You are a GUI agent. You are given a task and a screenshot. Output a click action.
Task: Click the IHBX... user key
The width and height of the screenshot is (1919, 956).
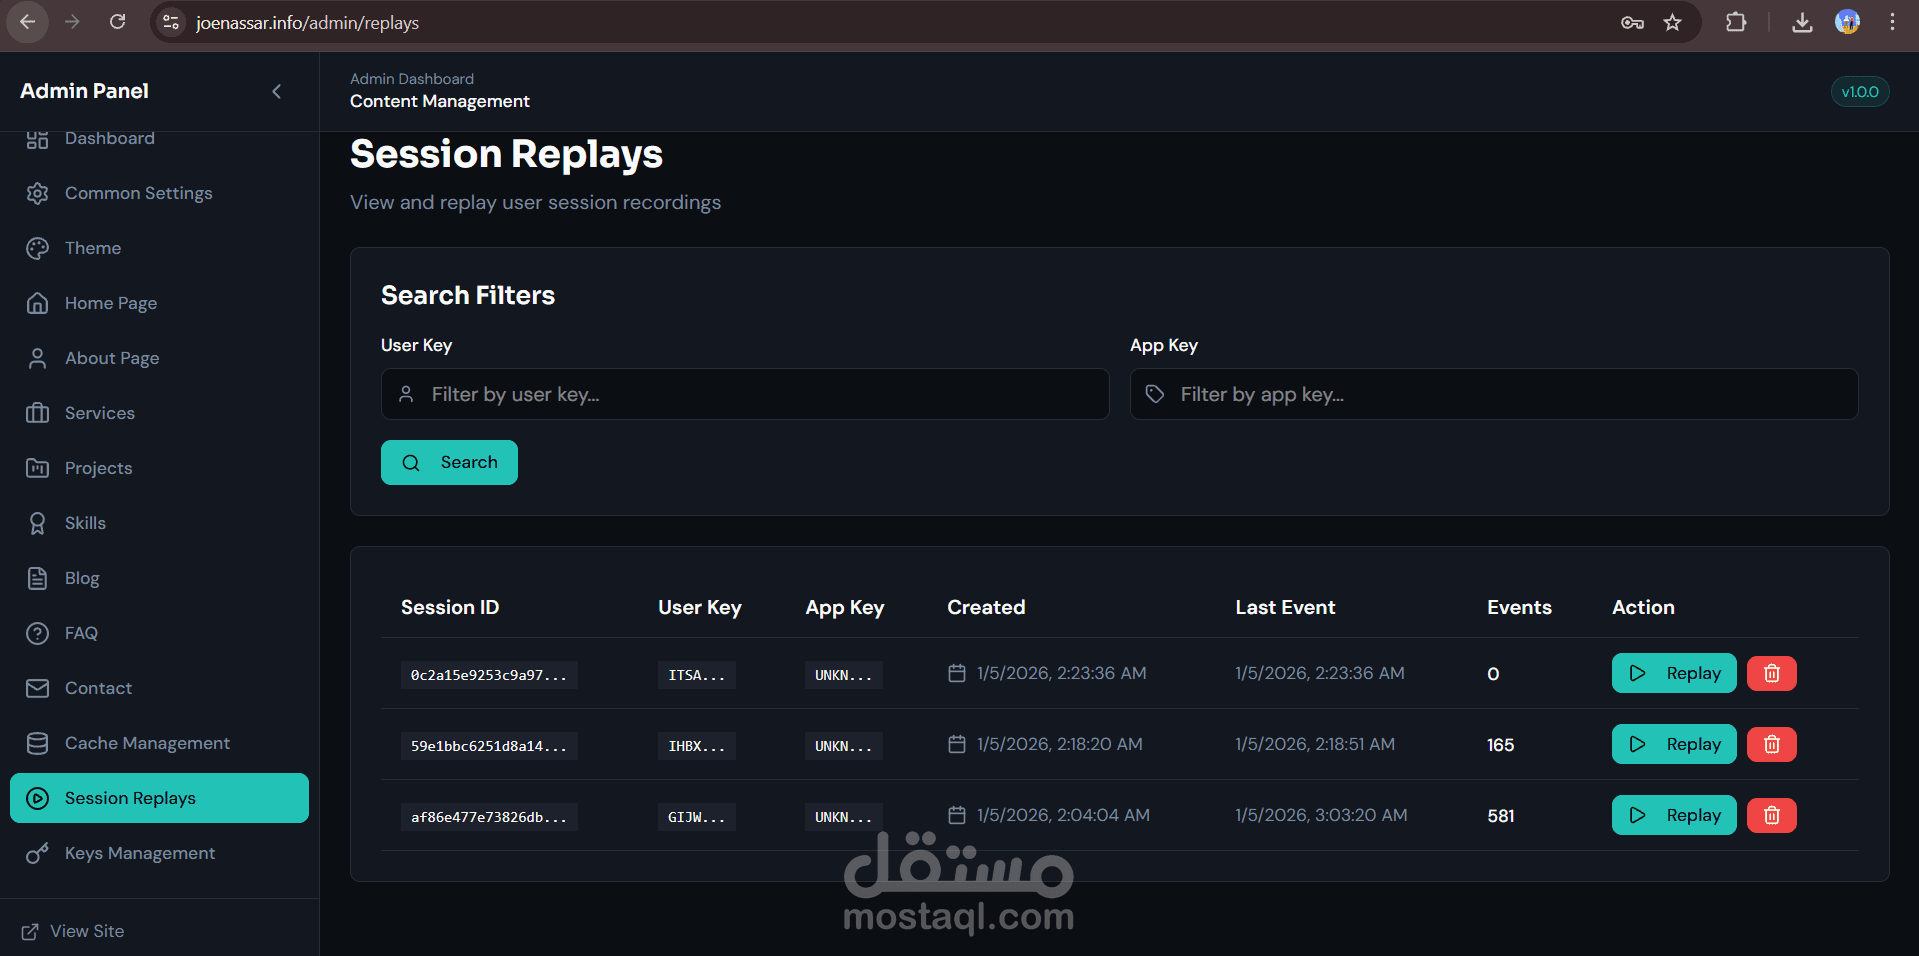coord(697,746)
